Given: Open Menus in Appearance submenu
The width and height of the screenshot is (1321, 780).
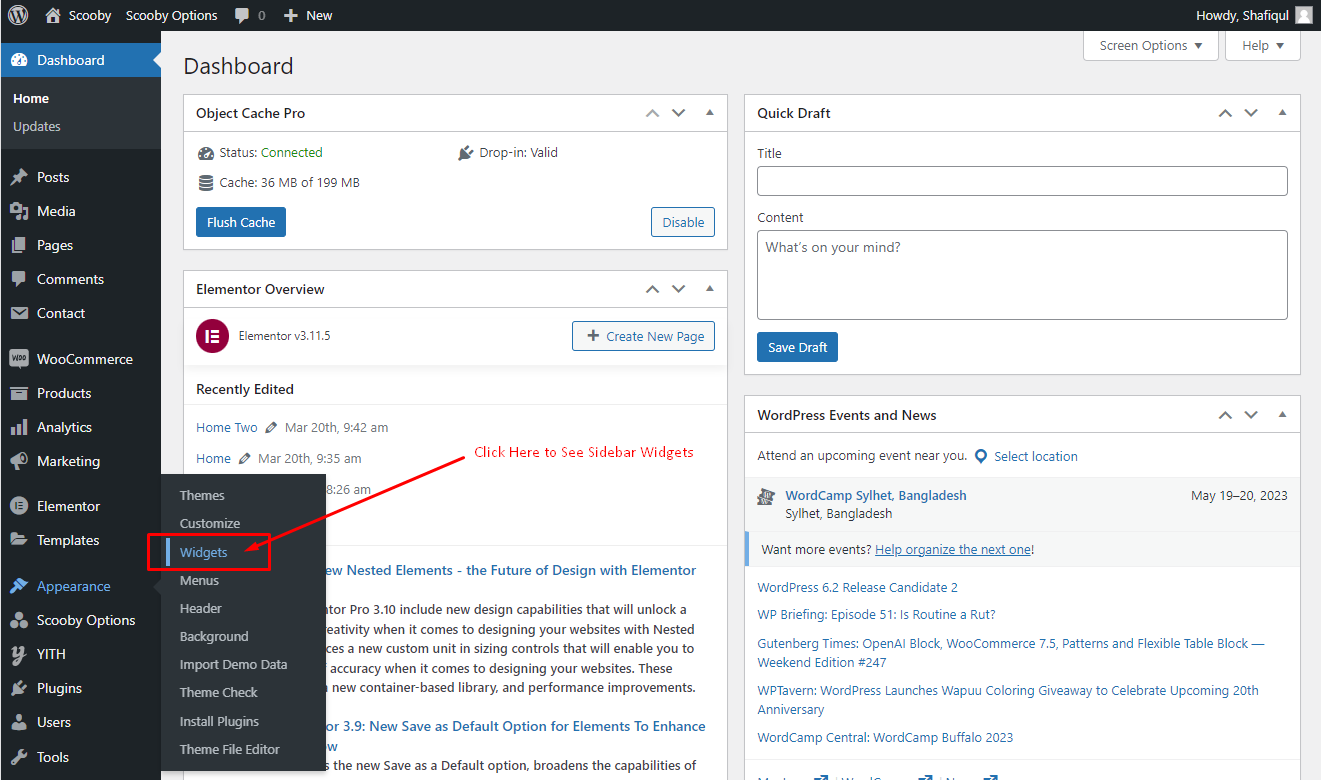Looking at the screenshot, I should pyautogui.click(x=199, y=580).
